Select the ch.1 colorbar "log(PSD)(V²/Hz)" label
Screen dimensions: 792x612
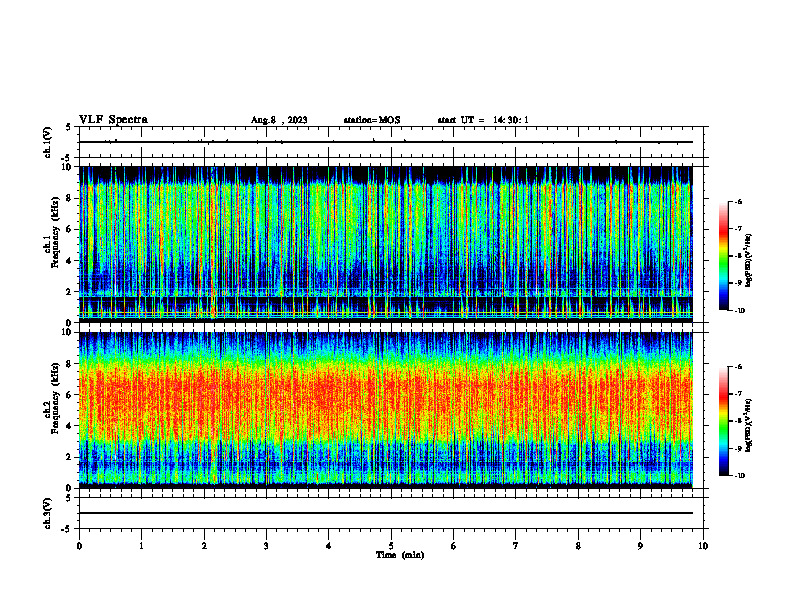748,260
